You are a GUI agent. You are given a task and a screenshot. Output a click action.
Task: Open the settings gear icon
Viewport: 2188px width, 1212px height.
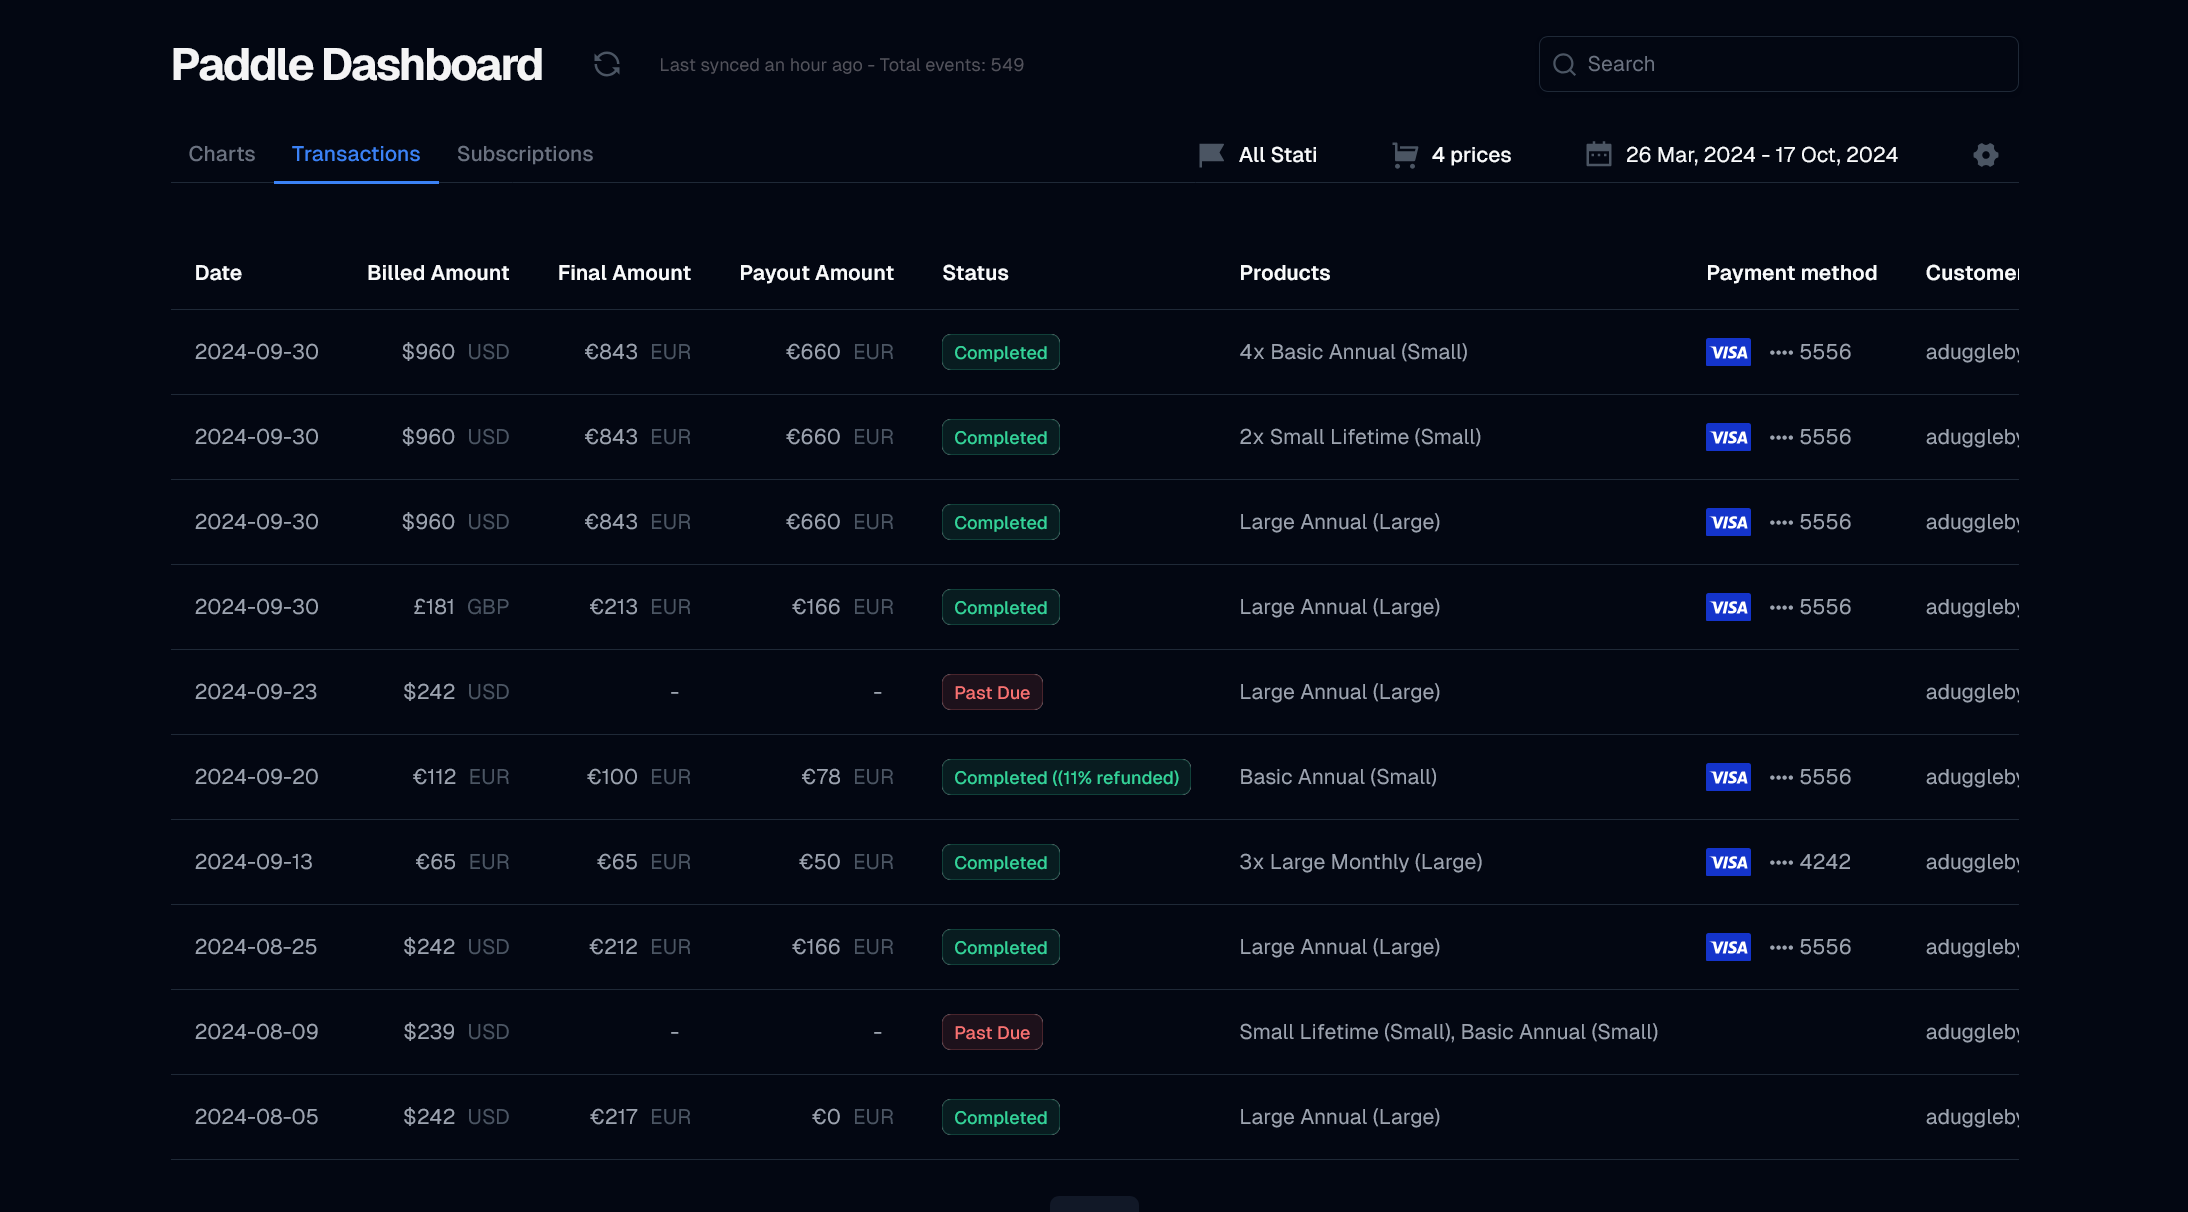(1986, 155)
